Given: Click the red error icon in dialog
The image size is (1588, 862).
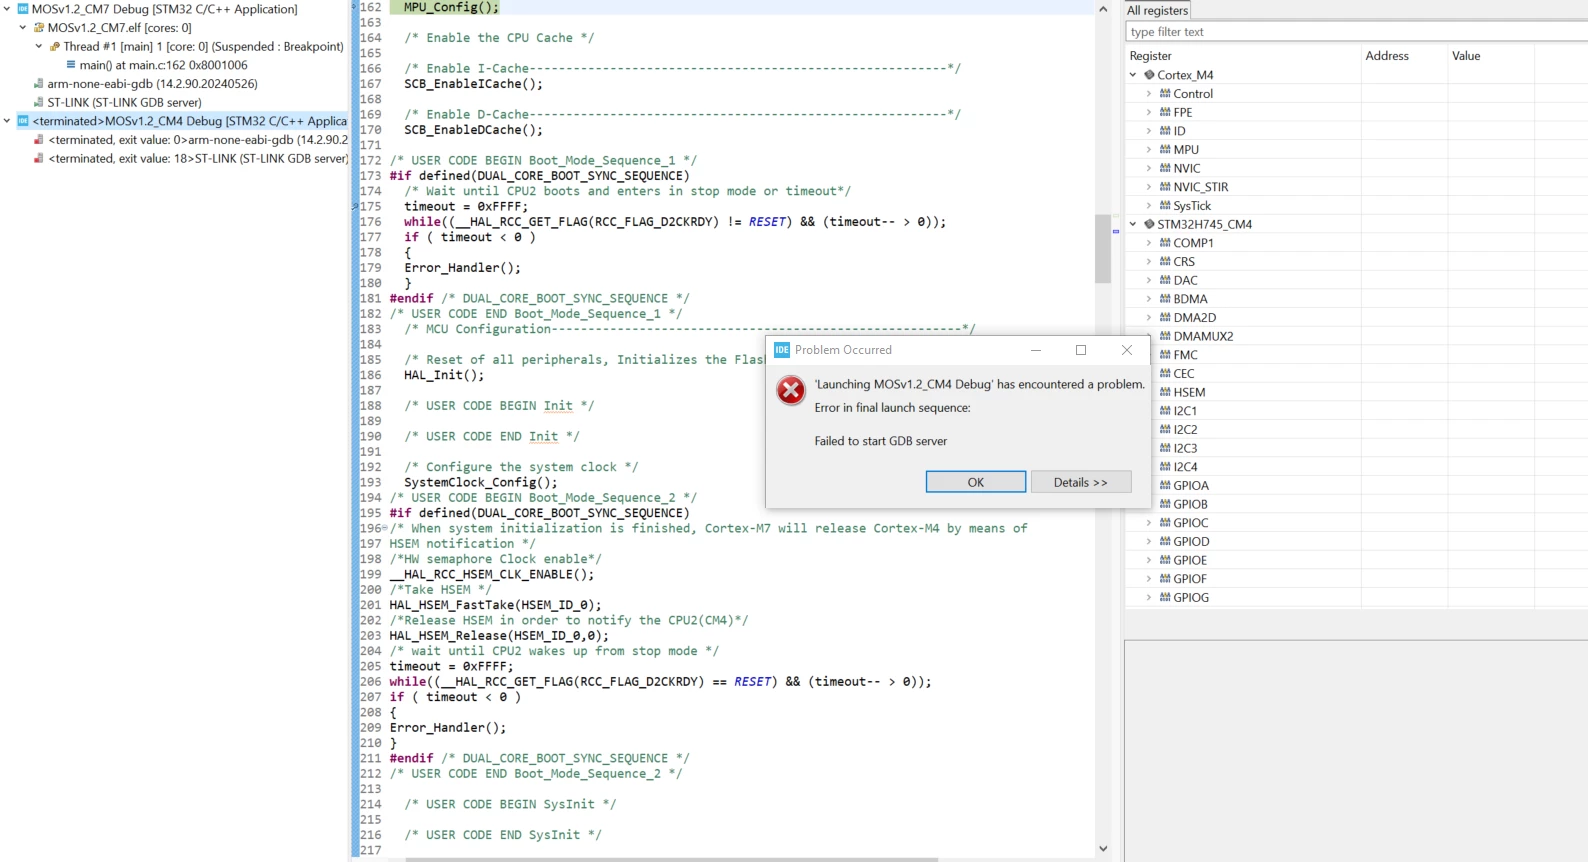Looking at the screenshot, I should pos(791,390).
